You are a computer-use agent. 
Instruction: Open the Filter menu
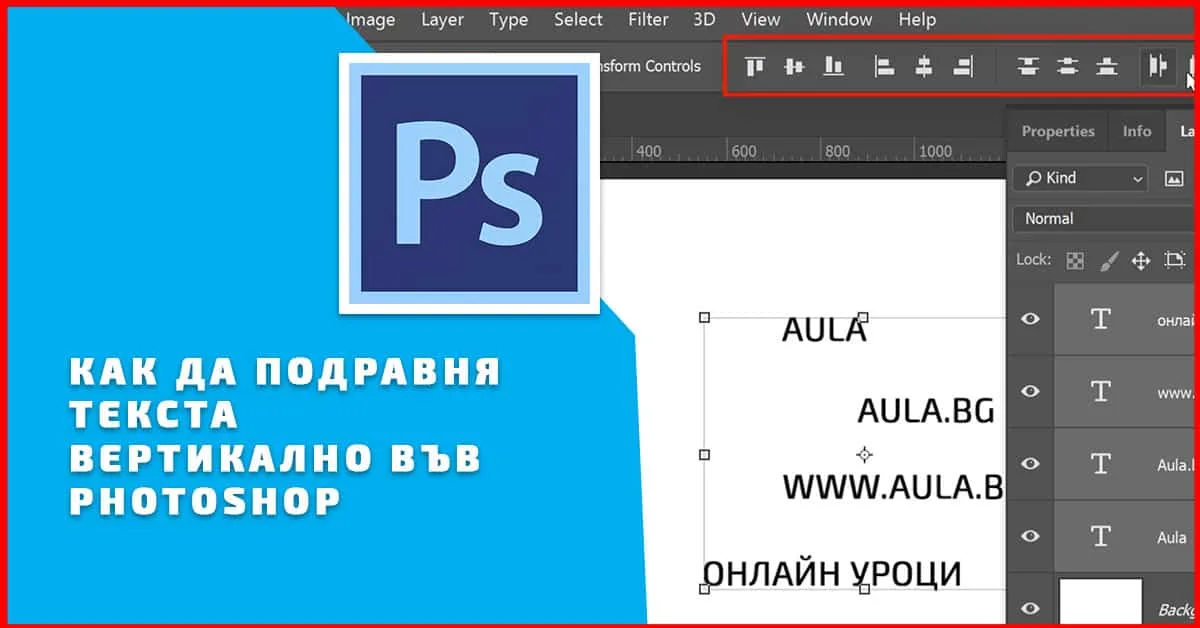pos(649,19)
